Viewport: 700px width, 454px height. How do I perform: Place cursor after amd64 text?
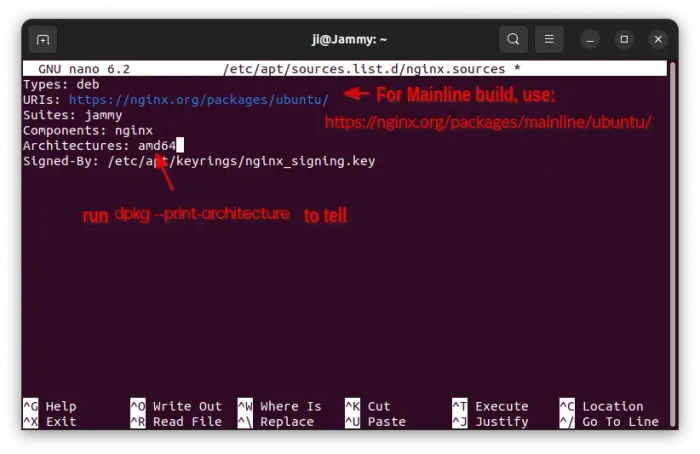[x=179, y=146]
